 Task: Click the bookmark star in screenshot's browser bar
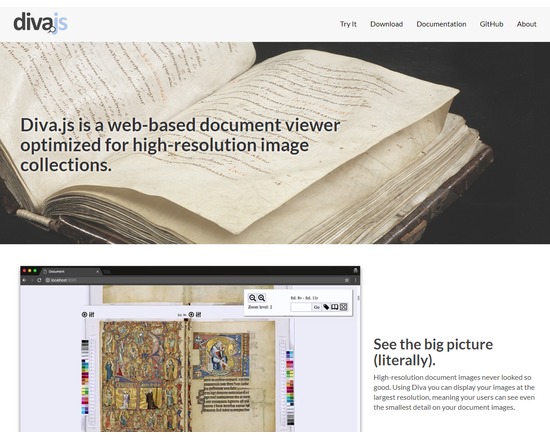(347, 280)
